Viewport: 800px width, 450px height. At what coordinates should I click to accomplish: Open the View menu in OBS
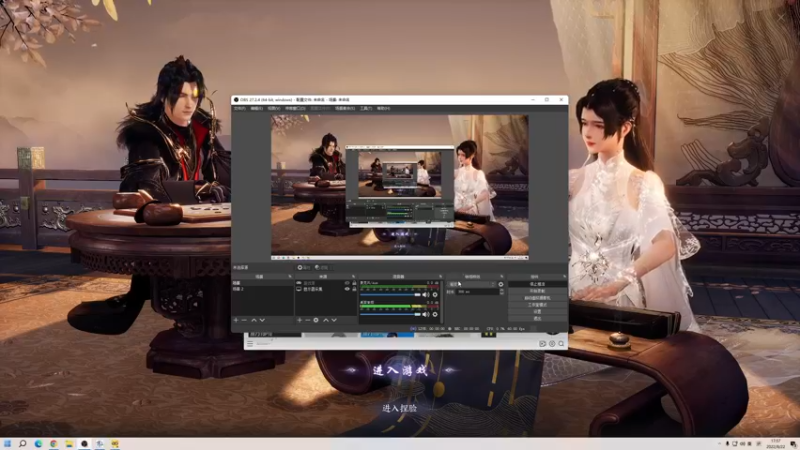click(x=273, y=108)
